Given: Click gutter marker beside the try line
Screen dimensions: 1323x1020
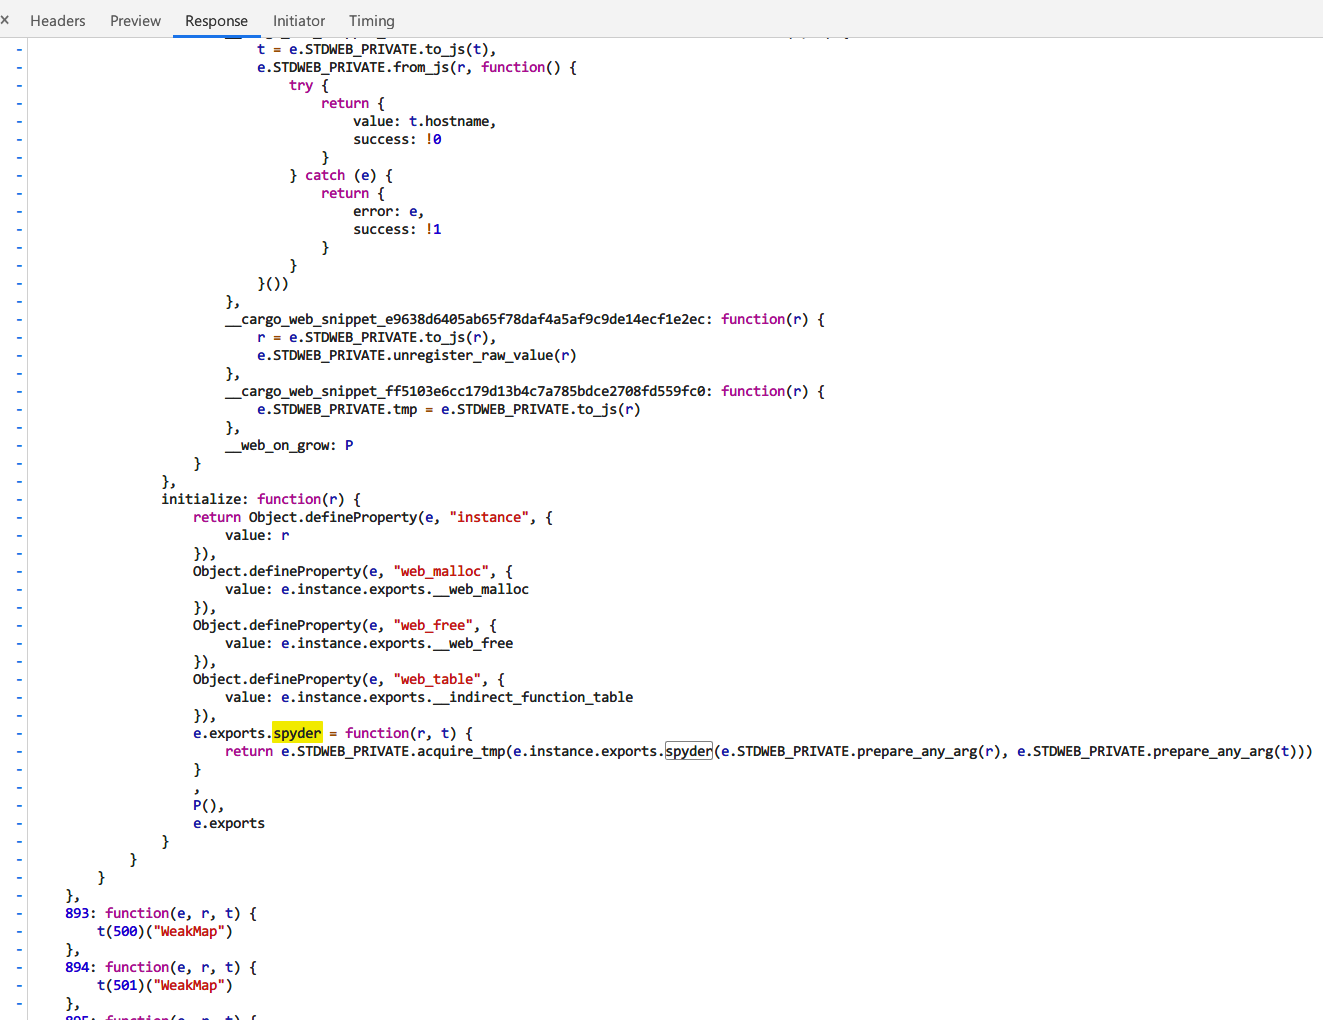Looking at the screenshot, I should 19,85.
